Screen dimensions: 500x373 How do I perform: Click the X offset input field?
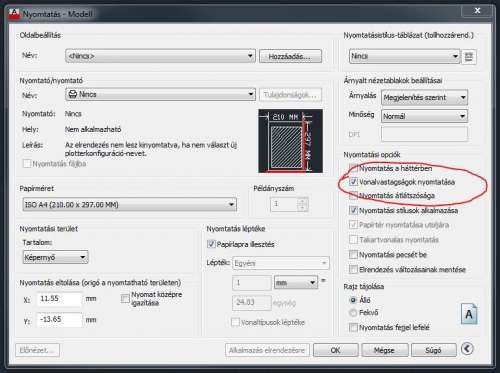pos(59,299)
